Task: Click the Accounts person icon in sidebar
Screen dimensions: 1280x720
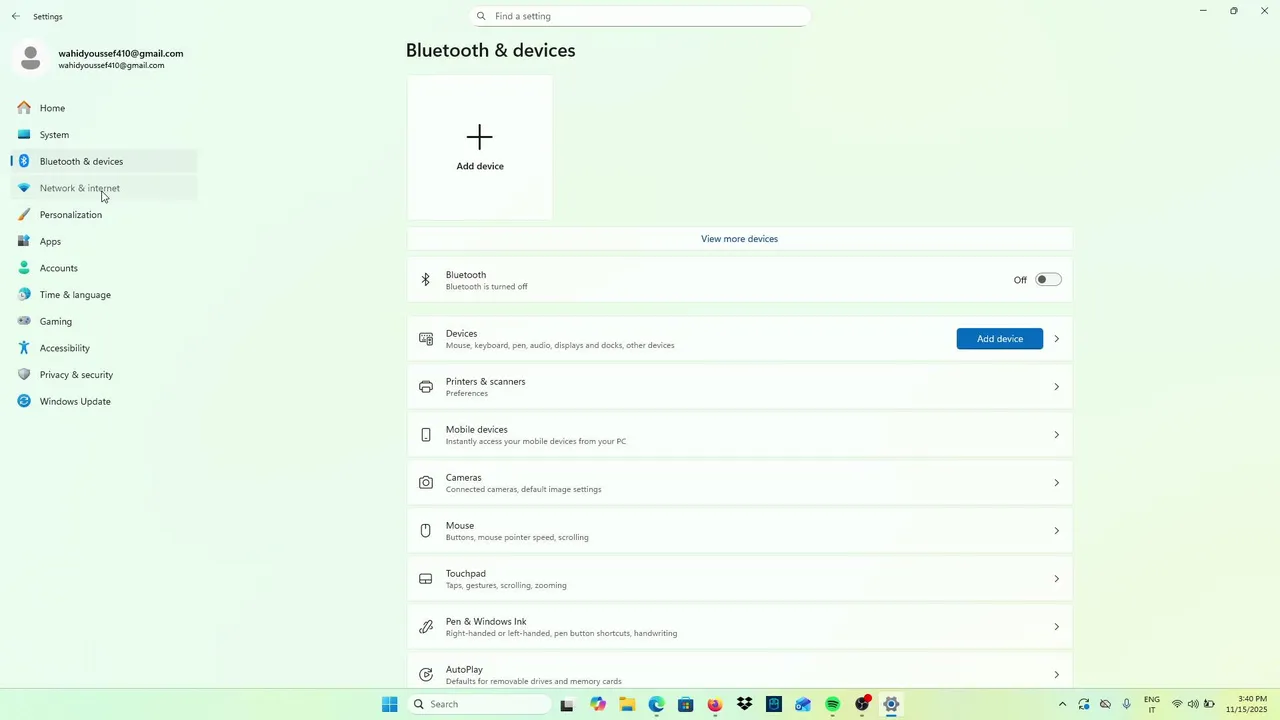Action: [x=24, y=268]
